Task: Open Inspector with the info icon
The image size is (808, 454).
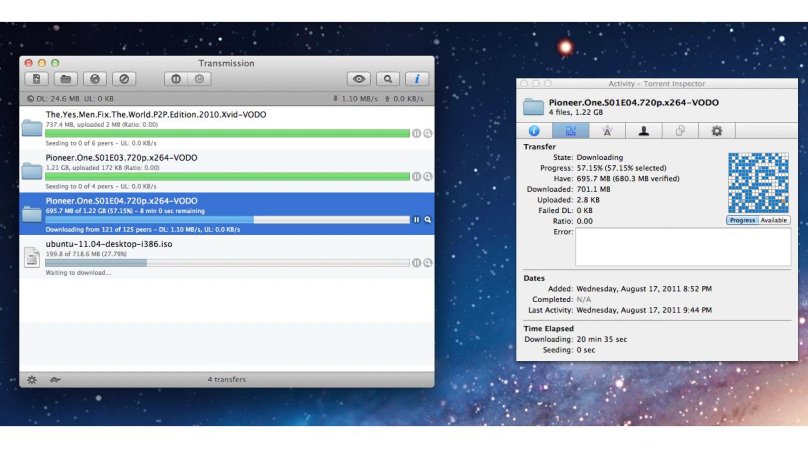Action: point(416,79)
